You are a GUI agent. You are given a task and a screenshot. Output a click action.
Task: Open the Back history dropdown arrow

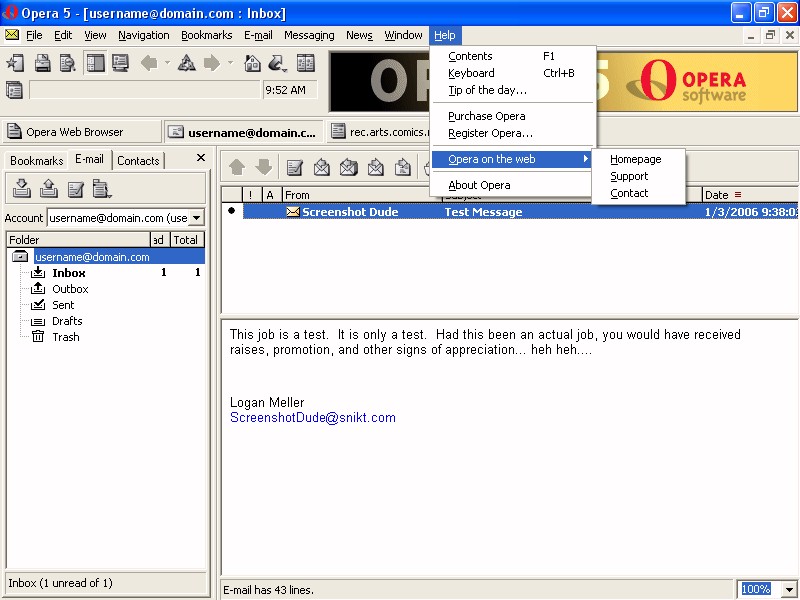[167, 63]
